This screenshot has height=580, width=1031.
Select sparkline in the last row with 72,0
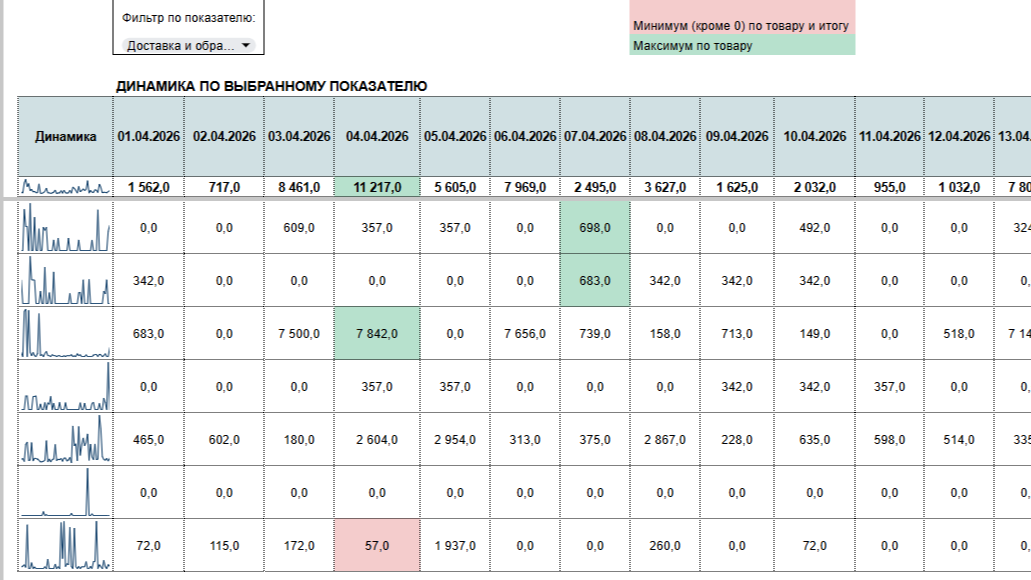click(65, 546)
